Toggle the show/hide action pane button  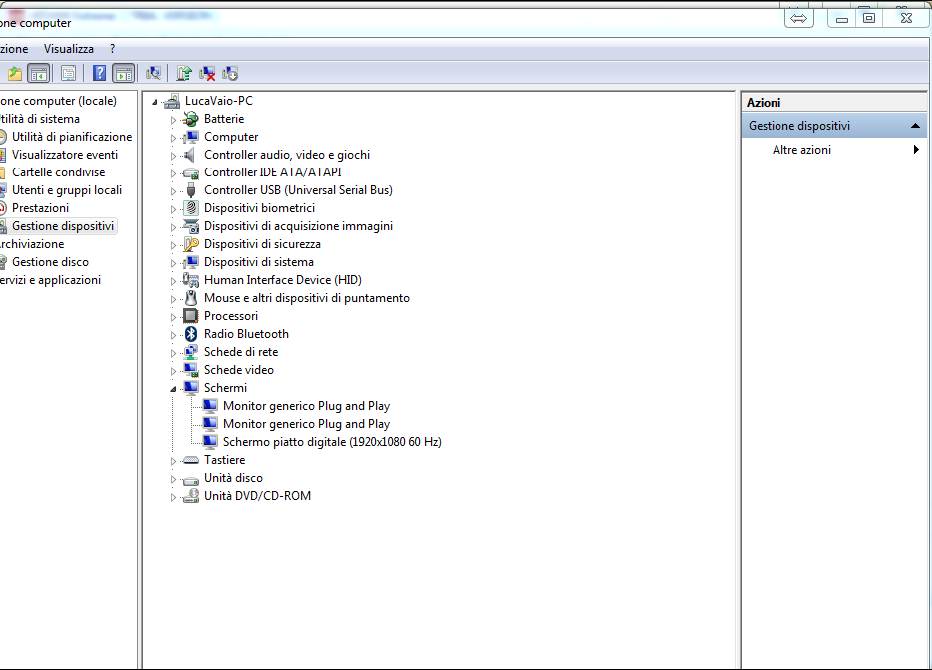pos(124,73)
